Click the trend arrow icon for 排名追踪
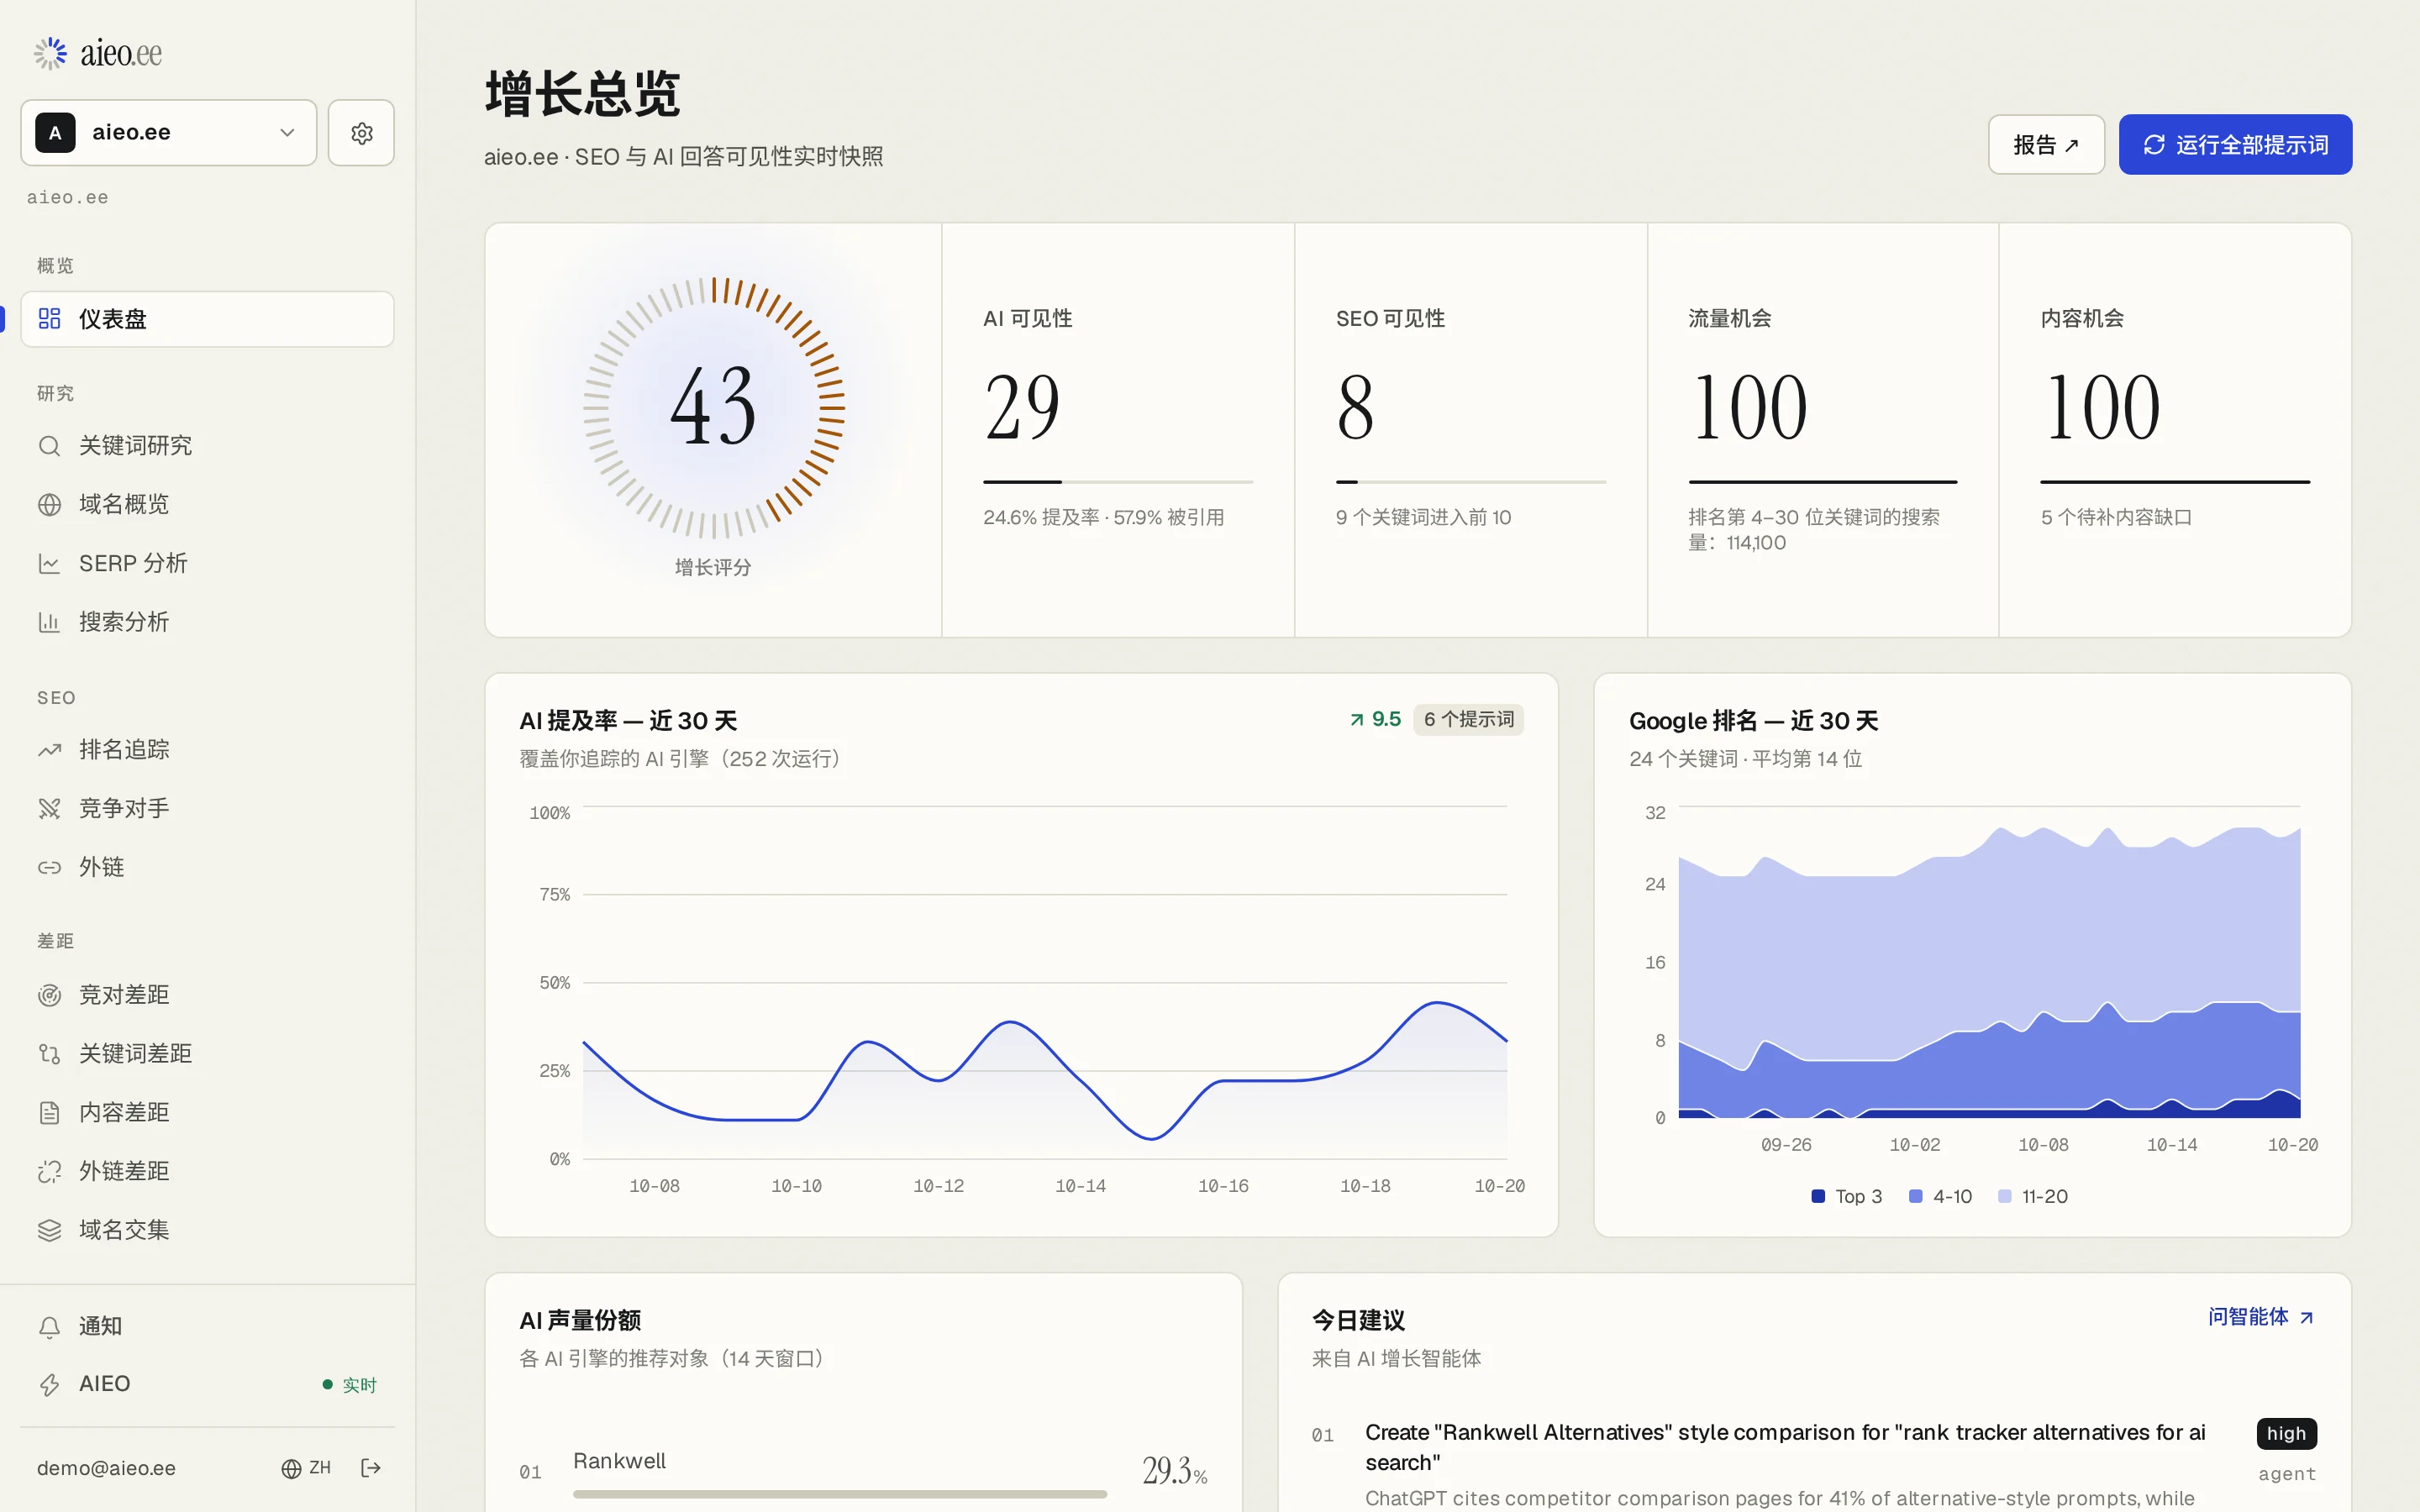This screenshot has height=1512, width=2420. (x=49, y=750)
